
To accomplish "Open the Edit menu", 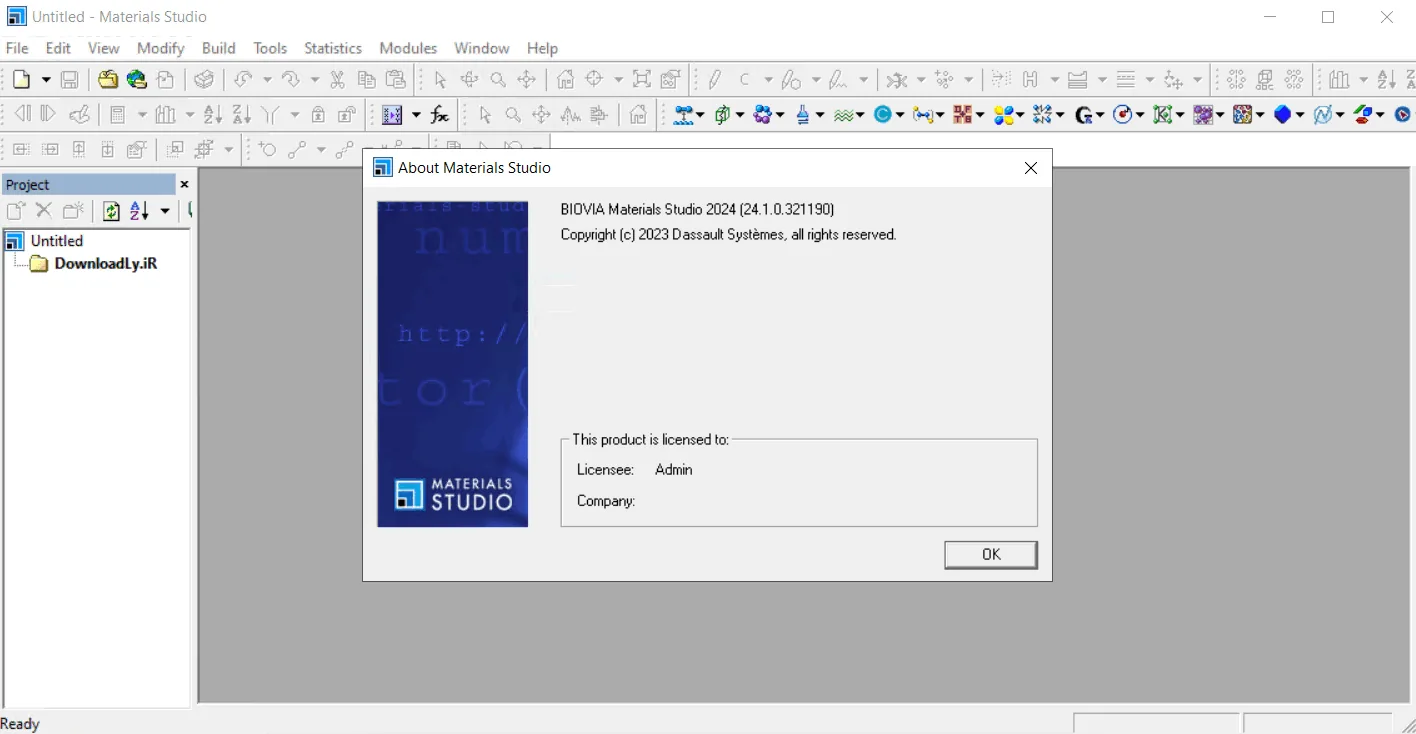I will tap(58, 48).
